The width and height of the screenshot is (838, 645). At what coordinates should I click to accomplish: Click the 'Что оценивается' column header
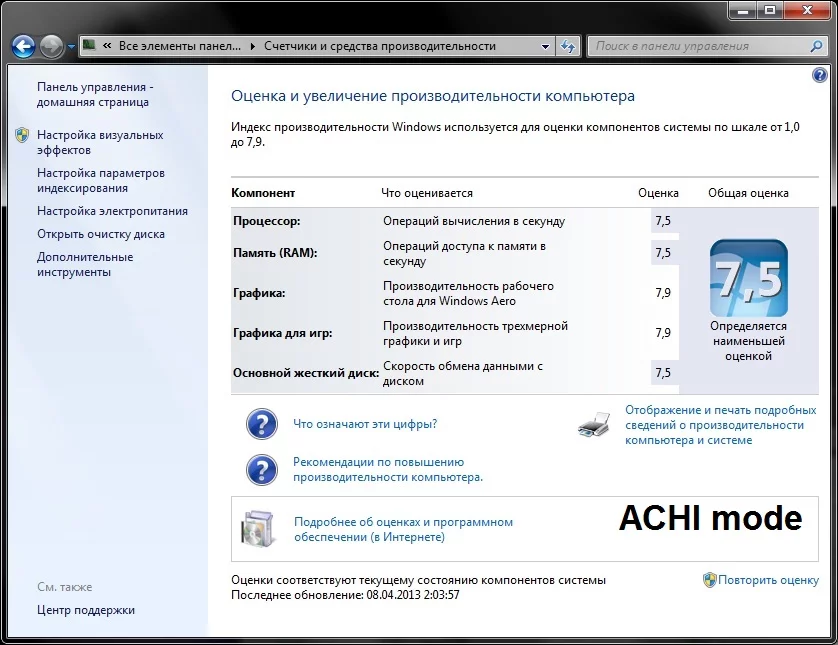click(427, 193)
